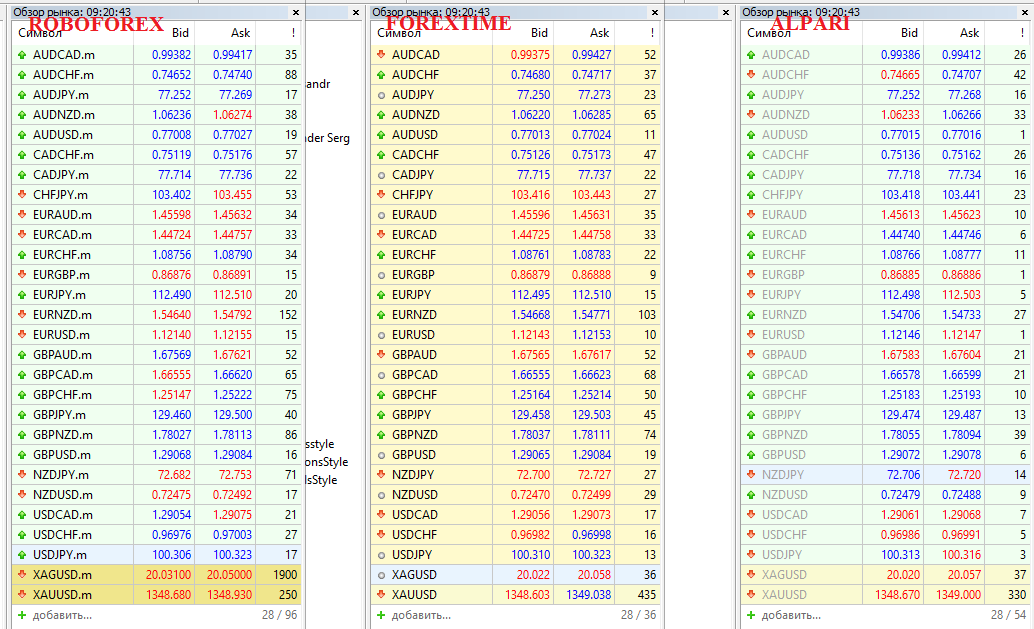Select USDJPY row in Alpari market watch
1034x629 pixels.
click(885, 555)
